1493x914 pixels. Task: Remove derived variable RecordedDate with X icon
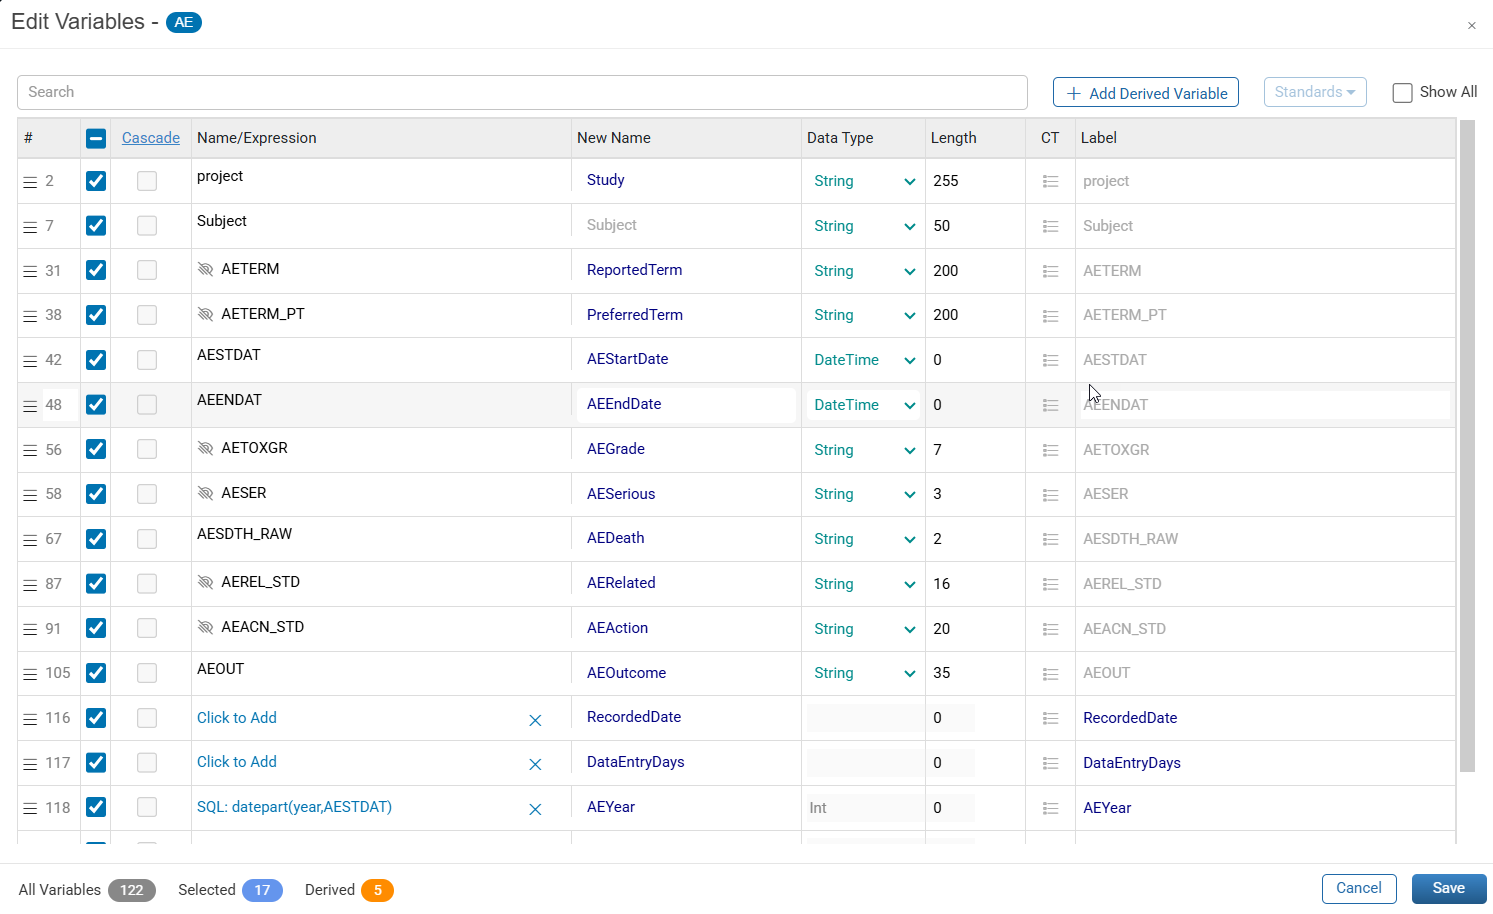(x=535, y=720)
